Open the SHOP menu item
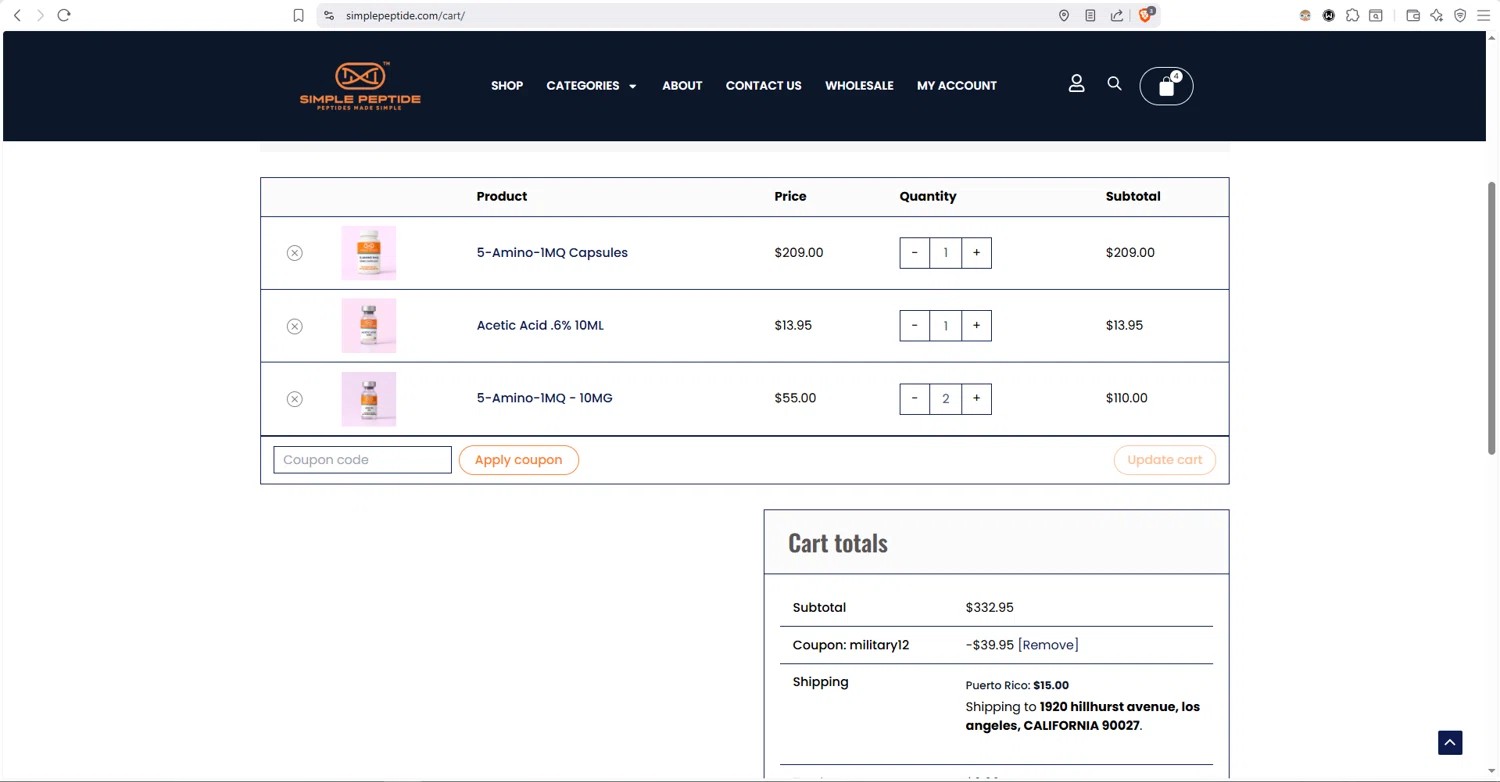Screen dimensions: 1500x782 507,86
